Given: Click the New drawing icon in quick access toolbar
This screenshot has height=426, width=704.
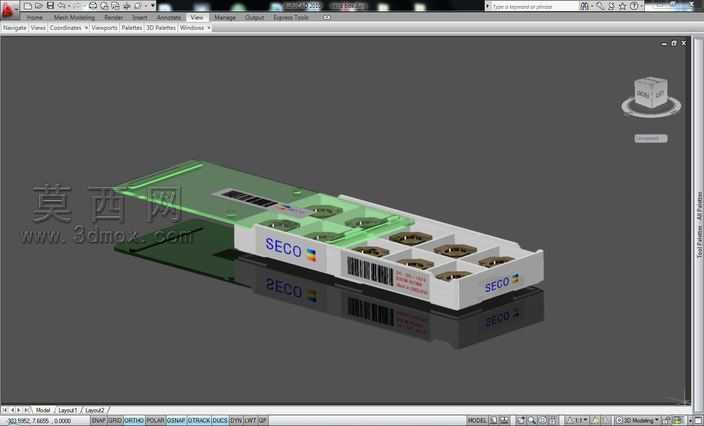Looking at the screenshot, I should 27,6.
